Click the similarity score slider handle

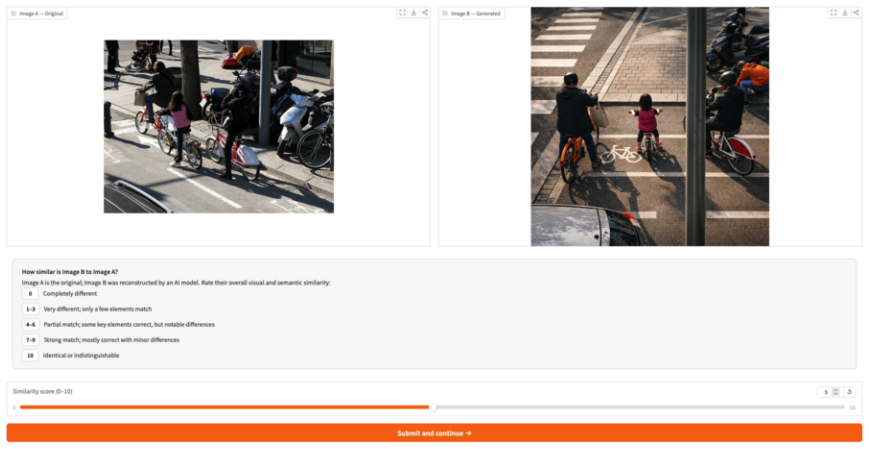point(433,407)
